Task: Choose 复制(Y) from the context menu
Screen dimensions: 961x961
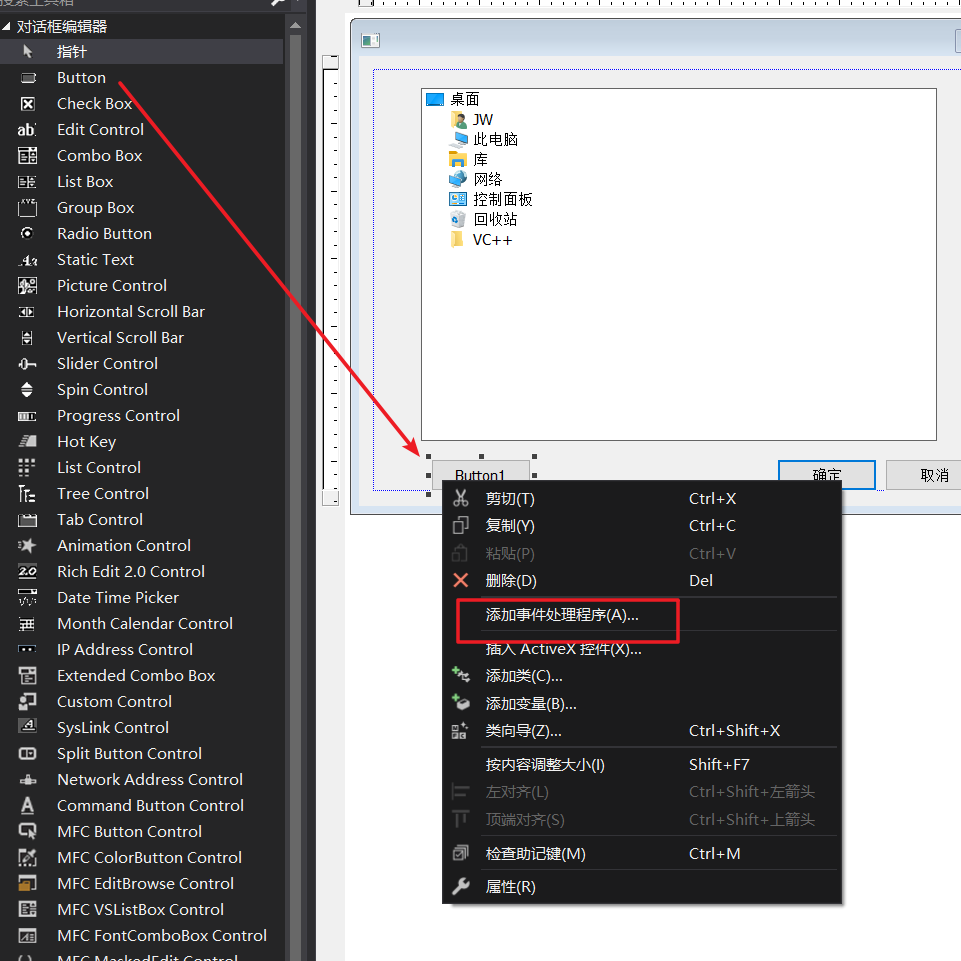Action: pos(642,526)
